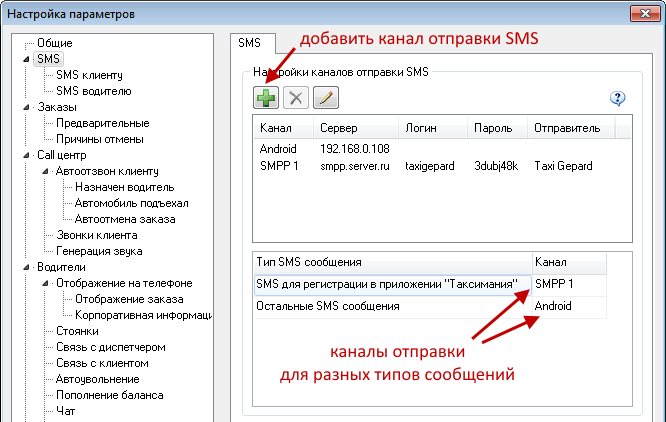666x422 pixels.
Task: Edit selected channel with pencil button
Action: (326, 98)
